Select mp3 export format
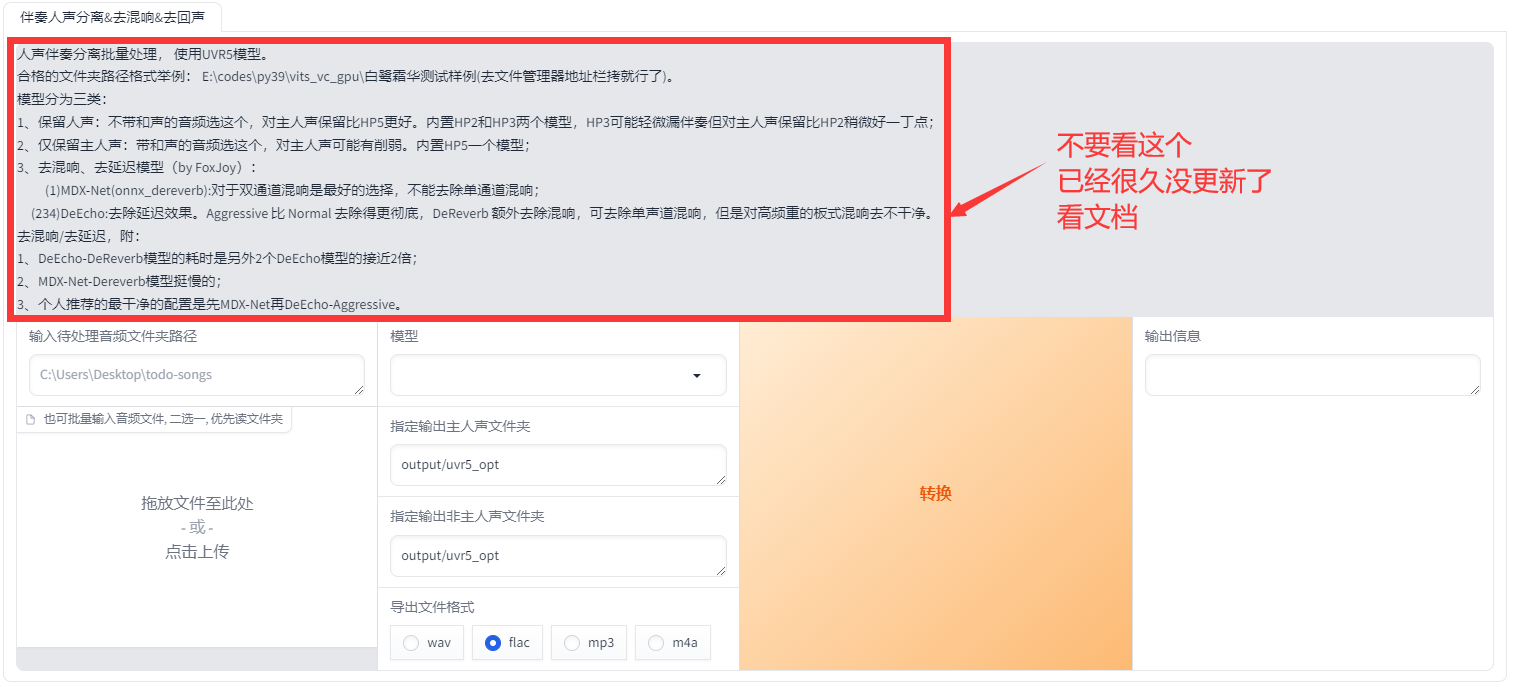The image size is (1514, 687). pyautogui.click(x=589, y=643)
